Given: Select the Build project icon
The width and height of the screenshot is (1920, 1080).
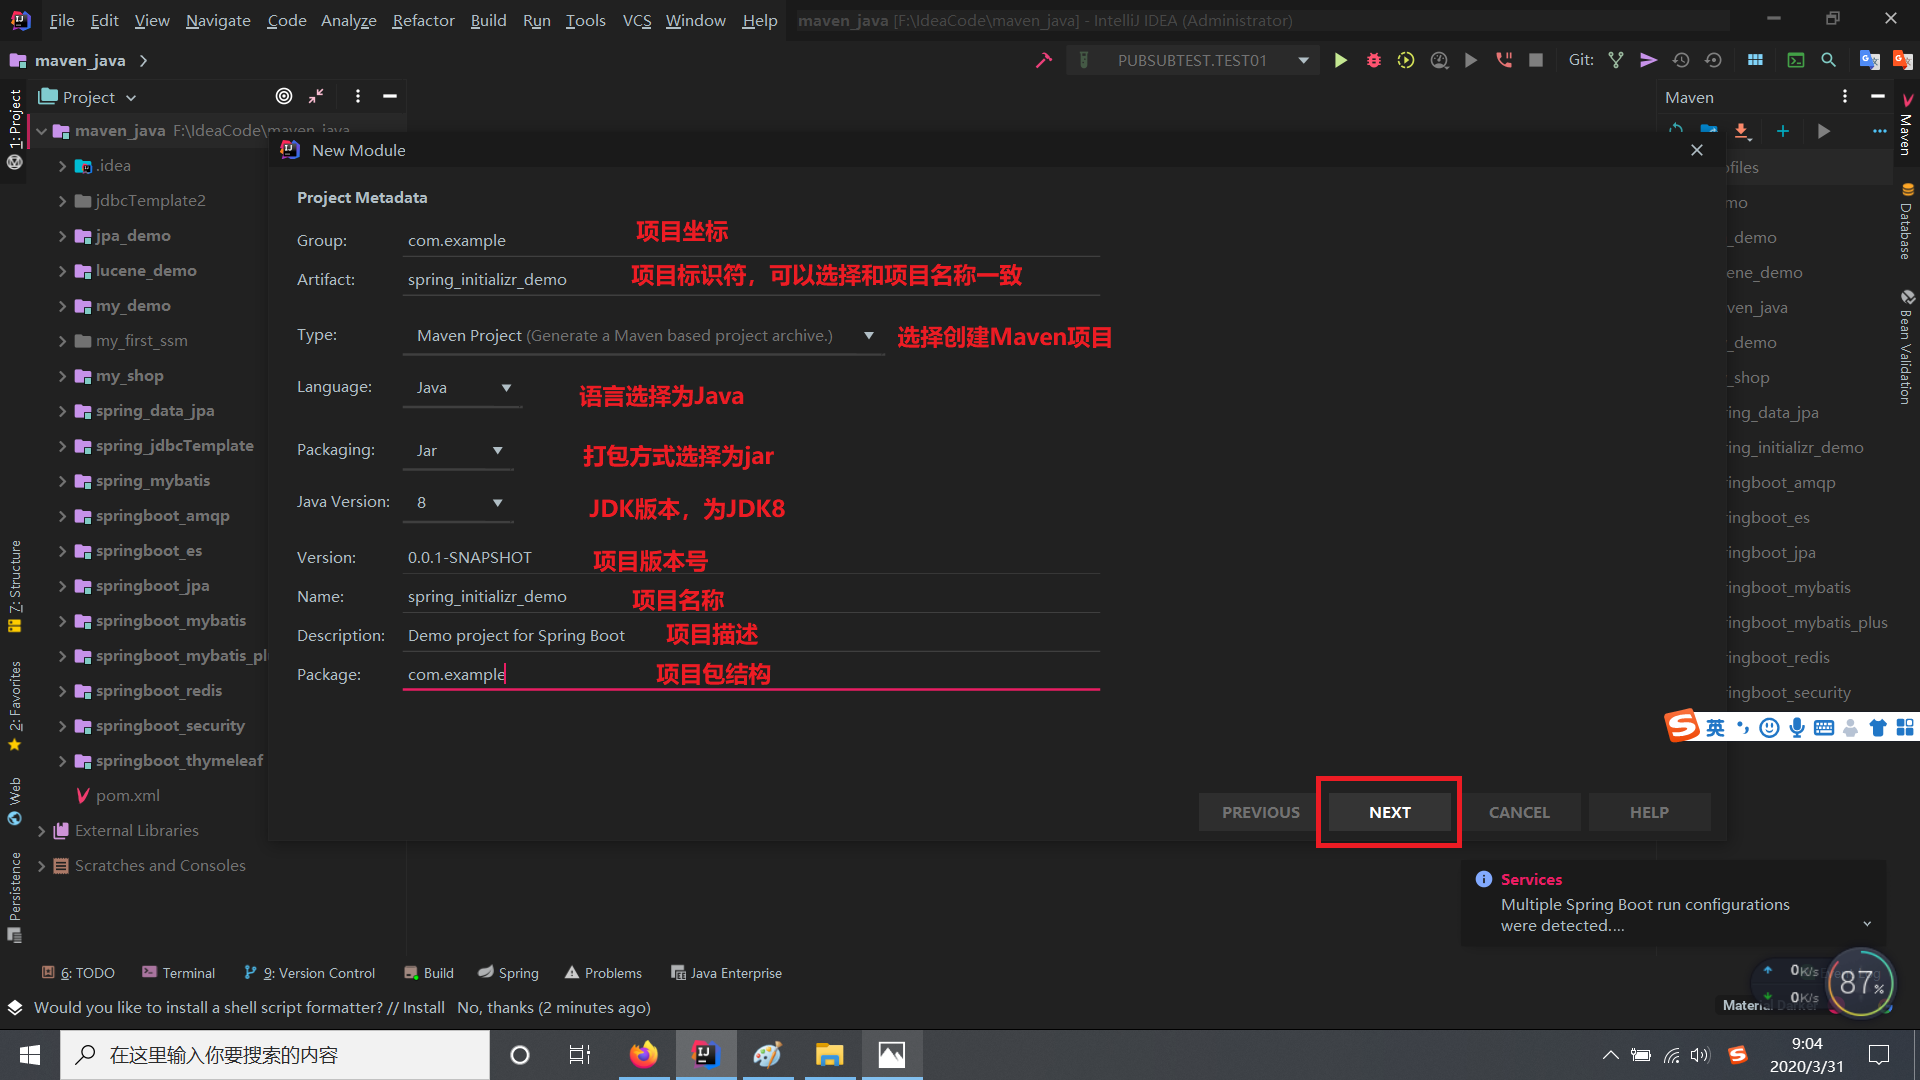Looking at the screenshot, I should 1042,62.
